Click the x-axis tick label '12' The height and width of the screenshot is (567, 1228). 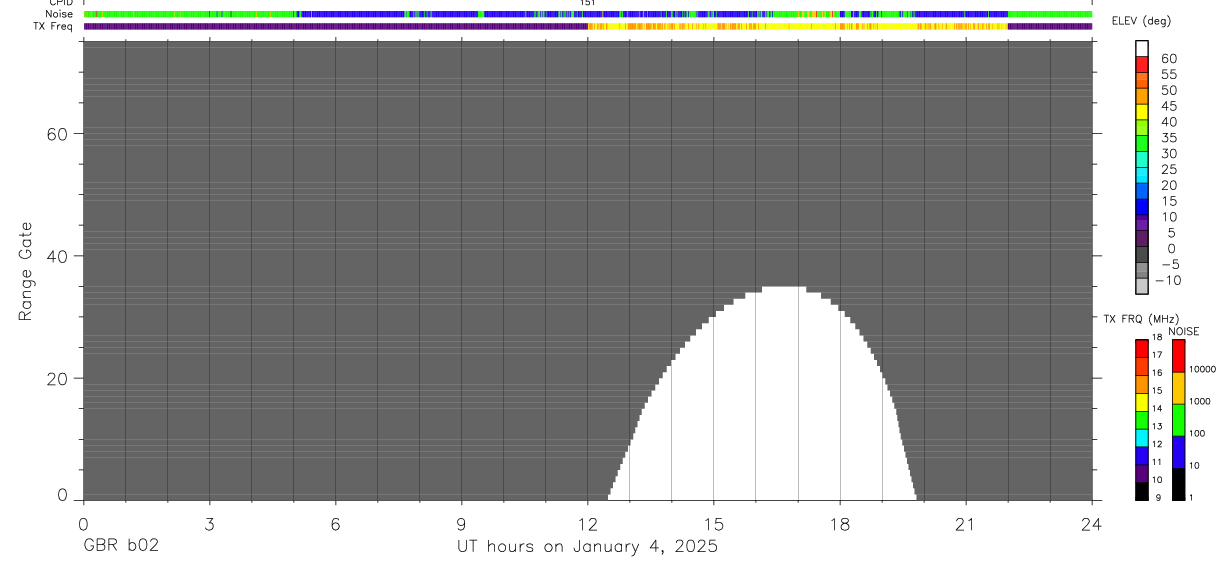(587, 524)
